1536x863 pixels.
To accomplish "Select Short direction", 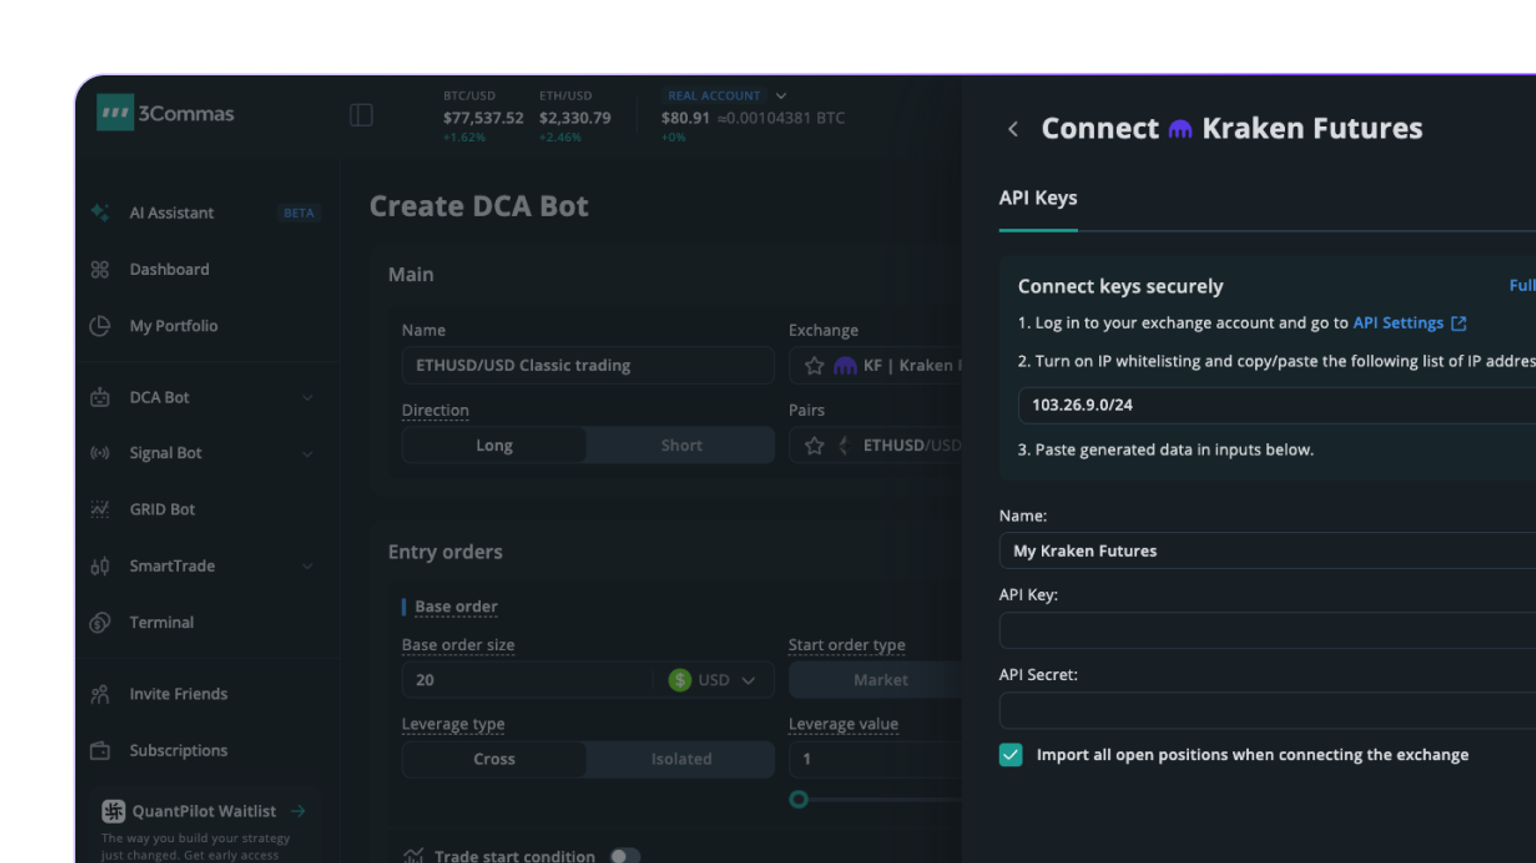I will pyautogui.click(x=681, y=445).
